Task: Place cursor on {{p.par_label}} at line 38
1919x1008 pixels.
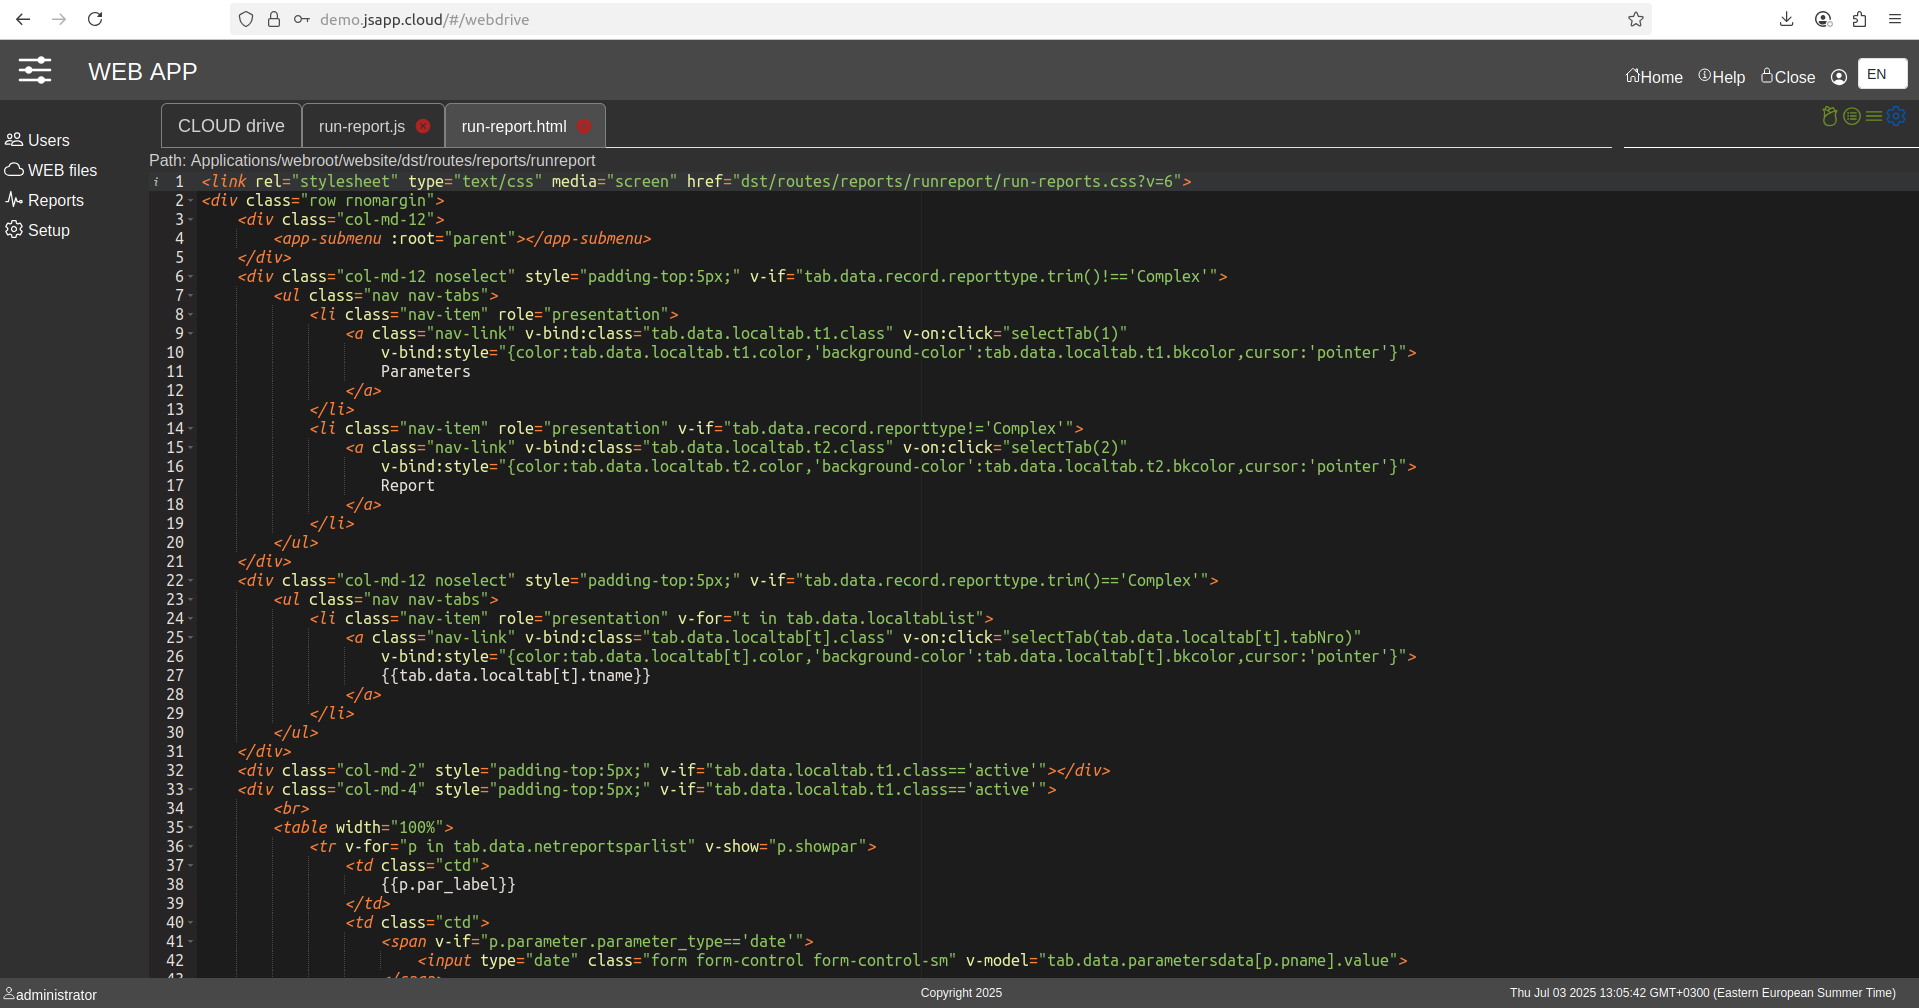Action: click(448, 885)
